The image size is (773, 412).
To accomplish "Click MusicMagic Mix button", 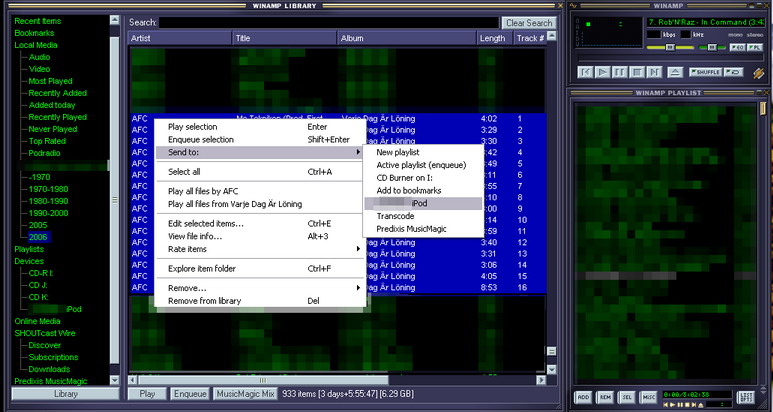I will [245, 394].
